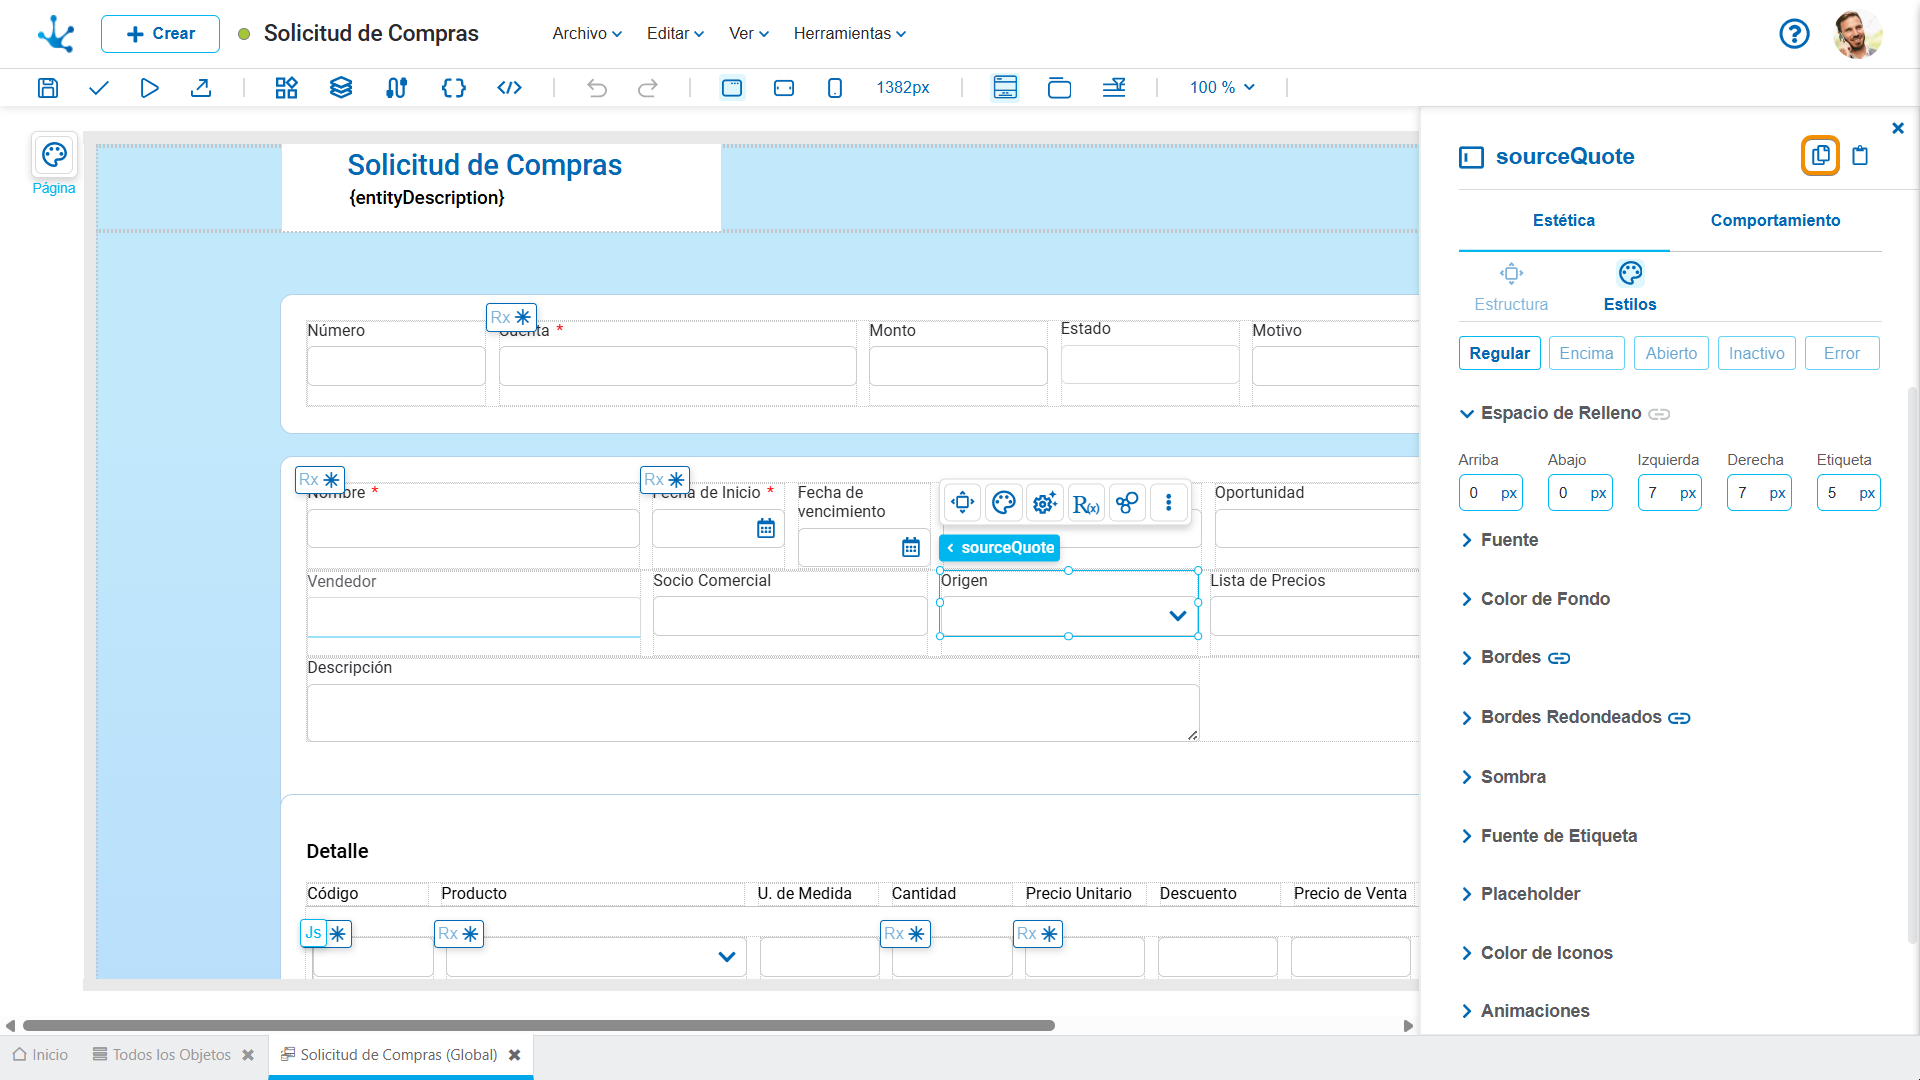This screenshot has height=1080, width=1920.
Task: Switch to the Comportamiento tab
Action: [1775, 220]
